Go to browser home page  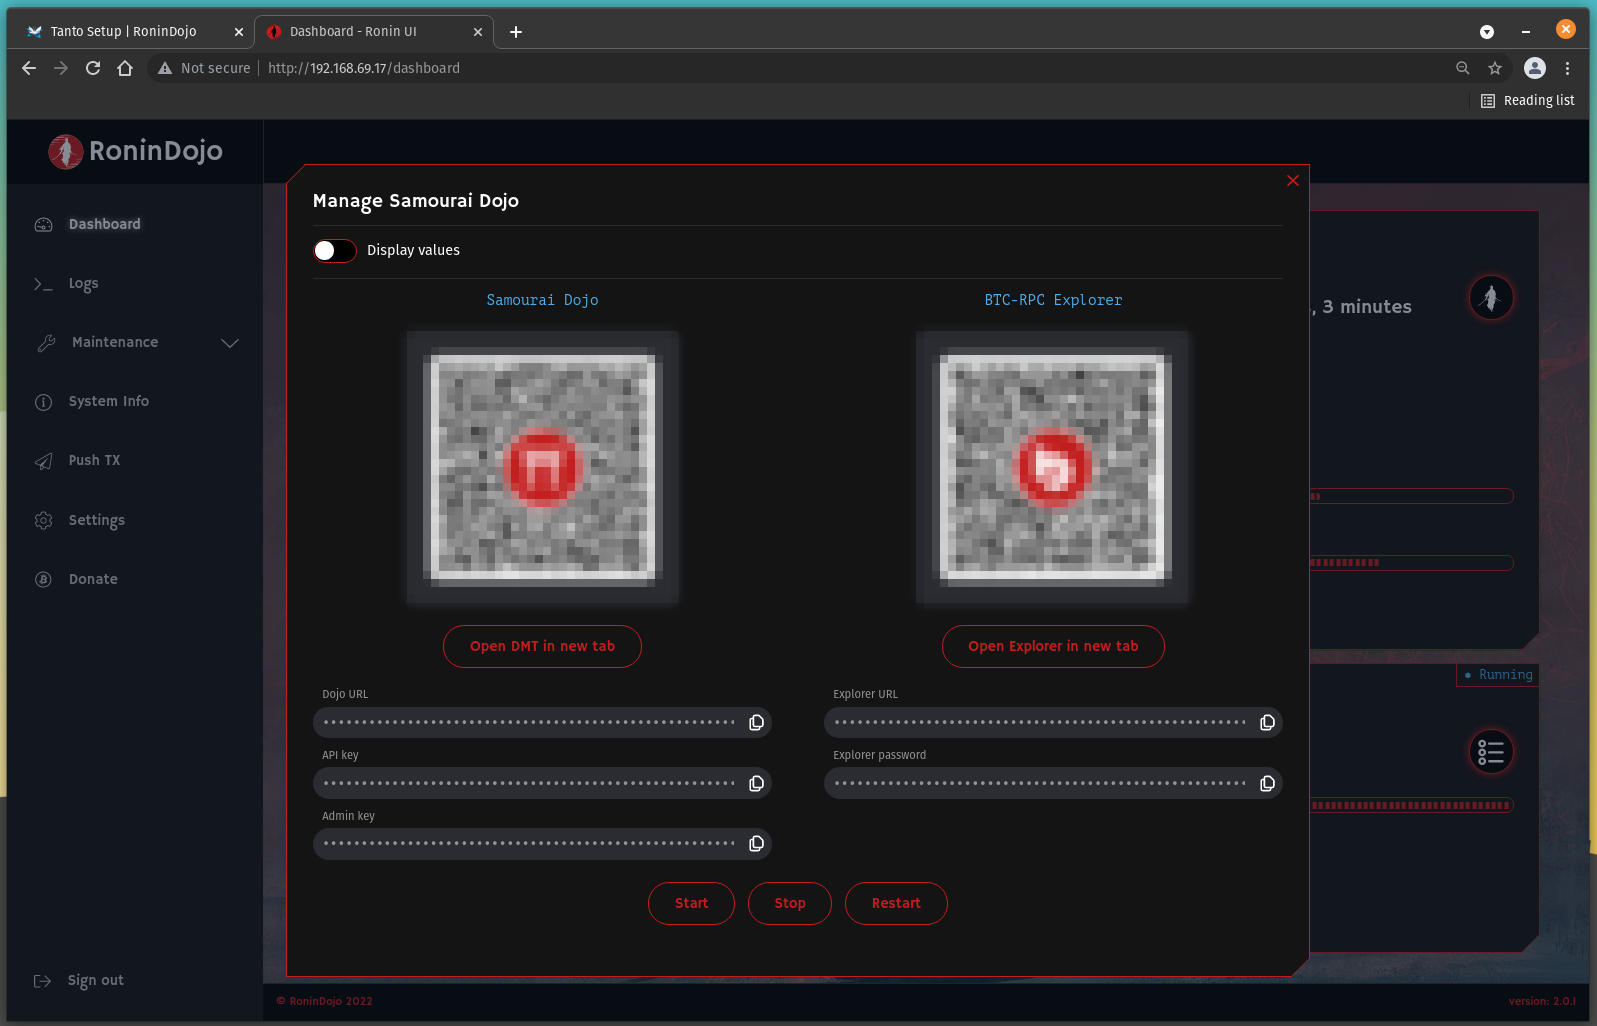coord(125,68)
